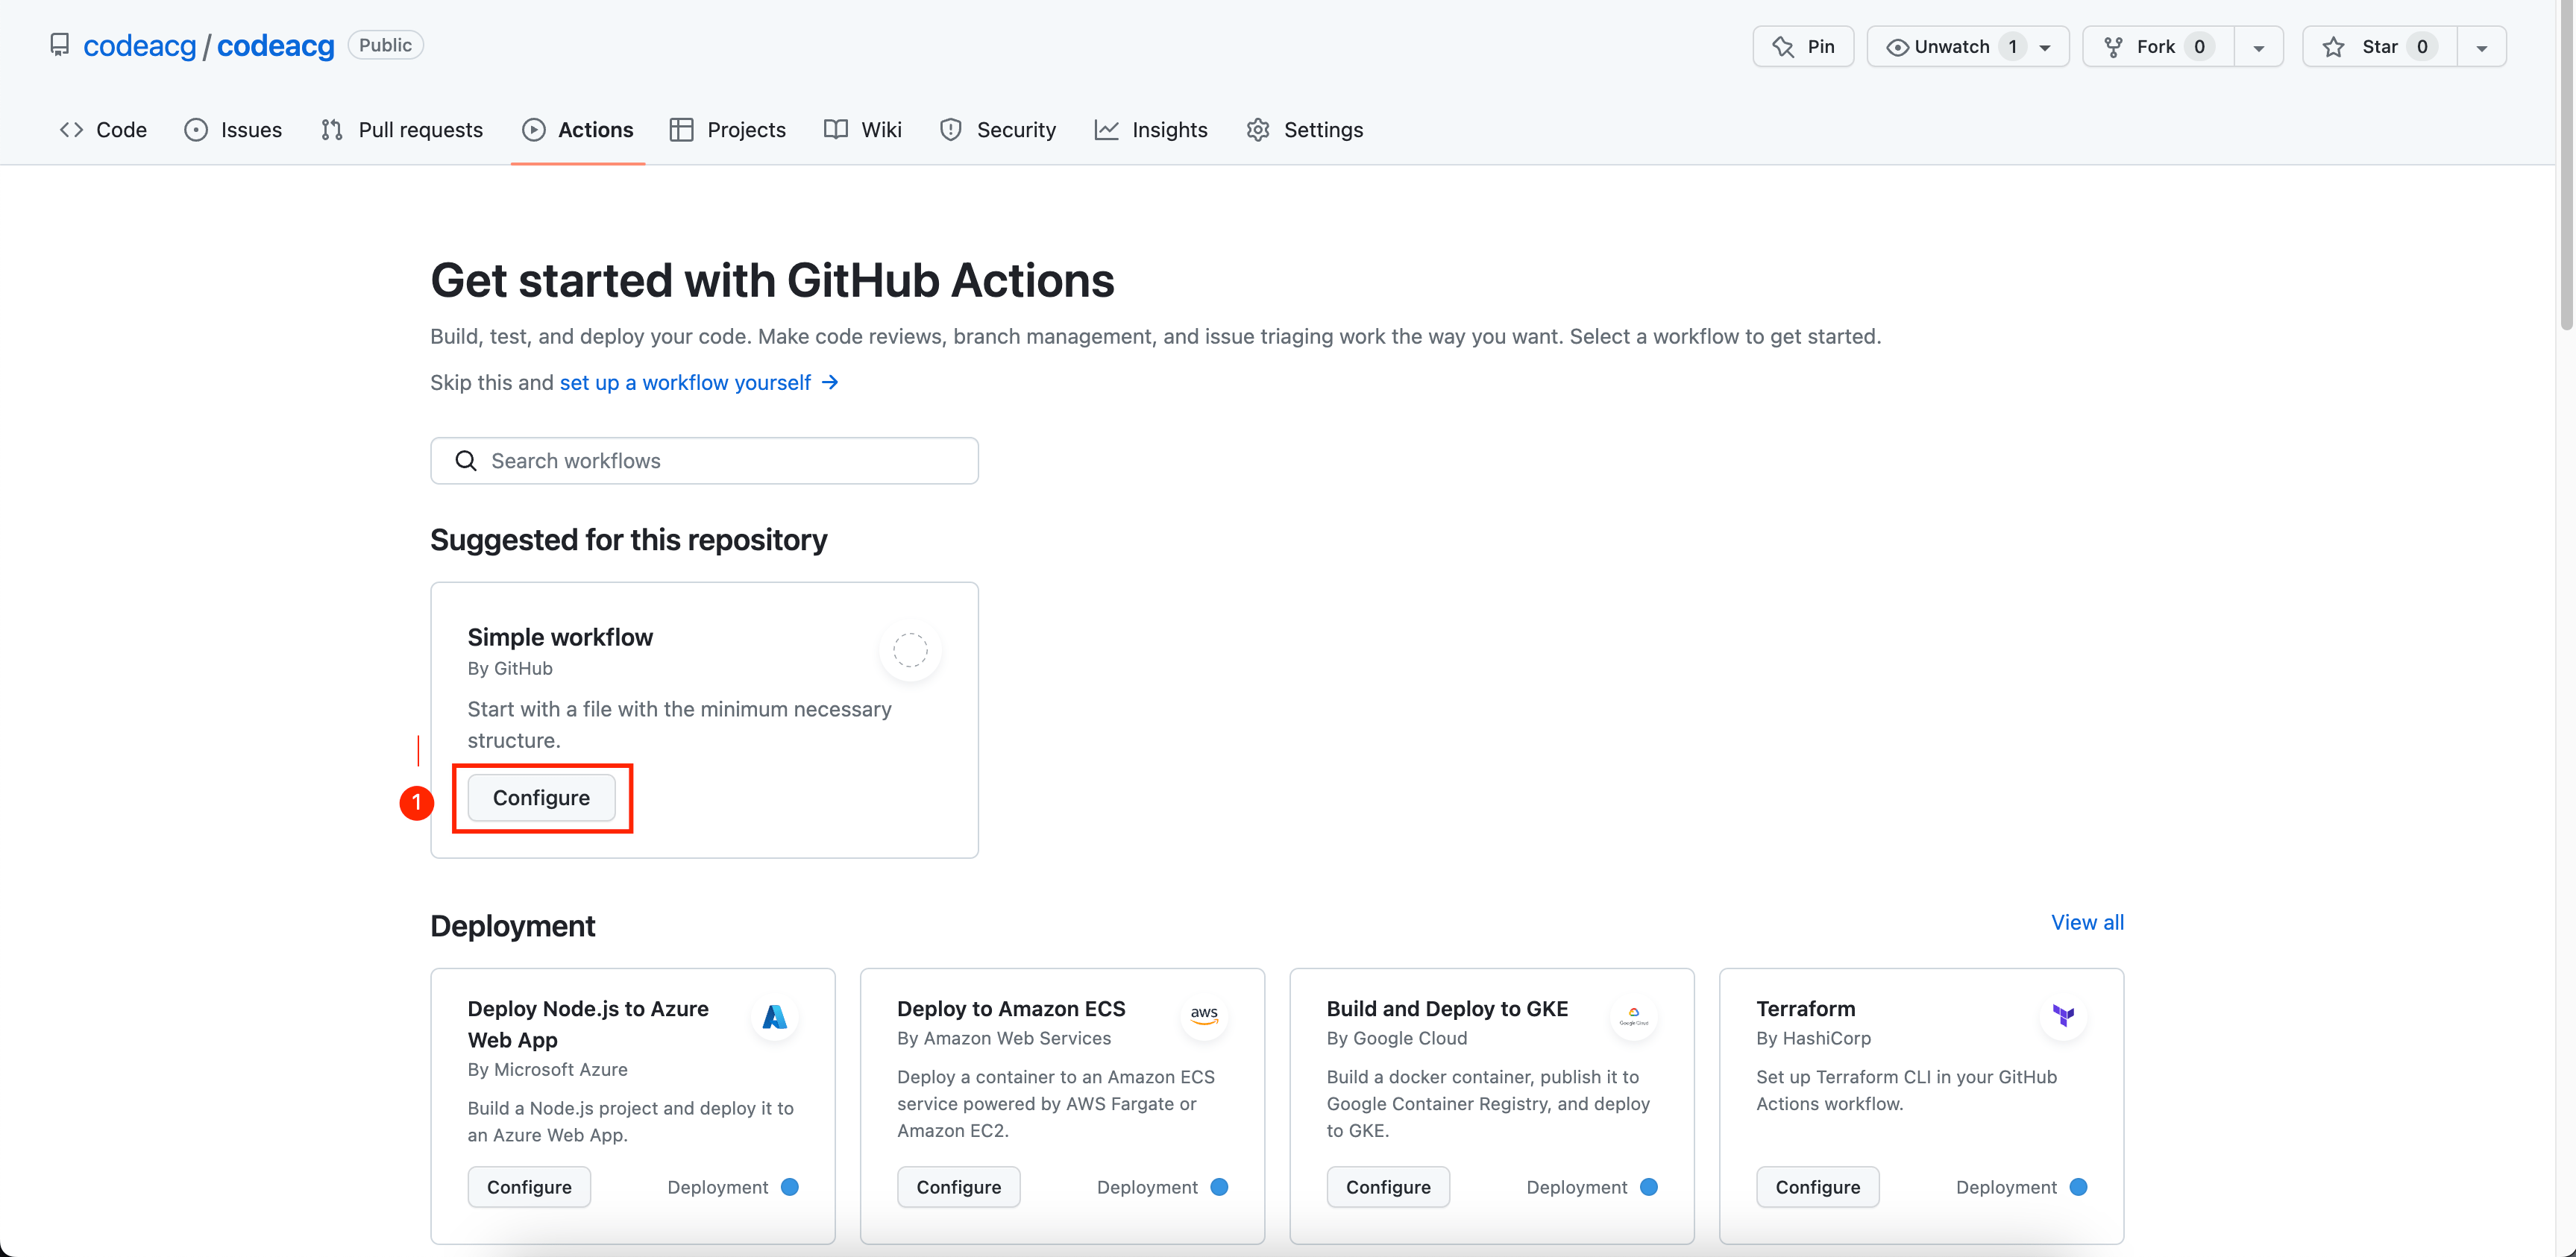2576x1257 pixels.
Task: View the Insights tab
Action: point(1151,130)
